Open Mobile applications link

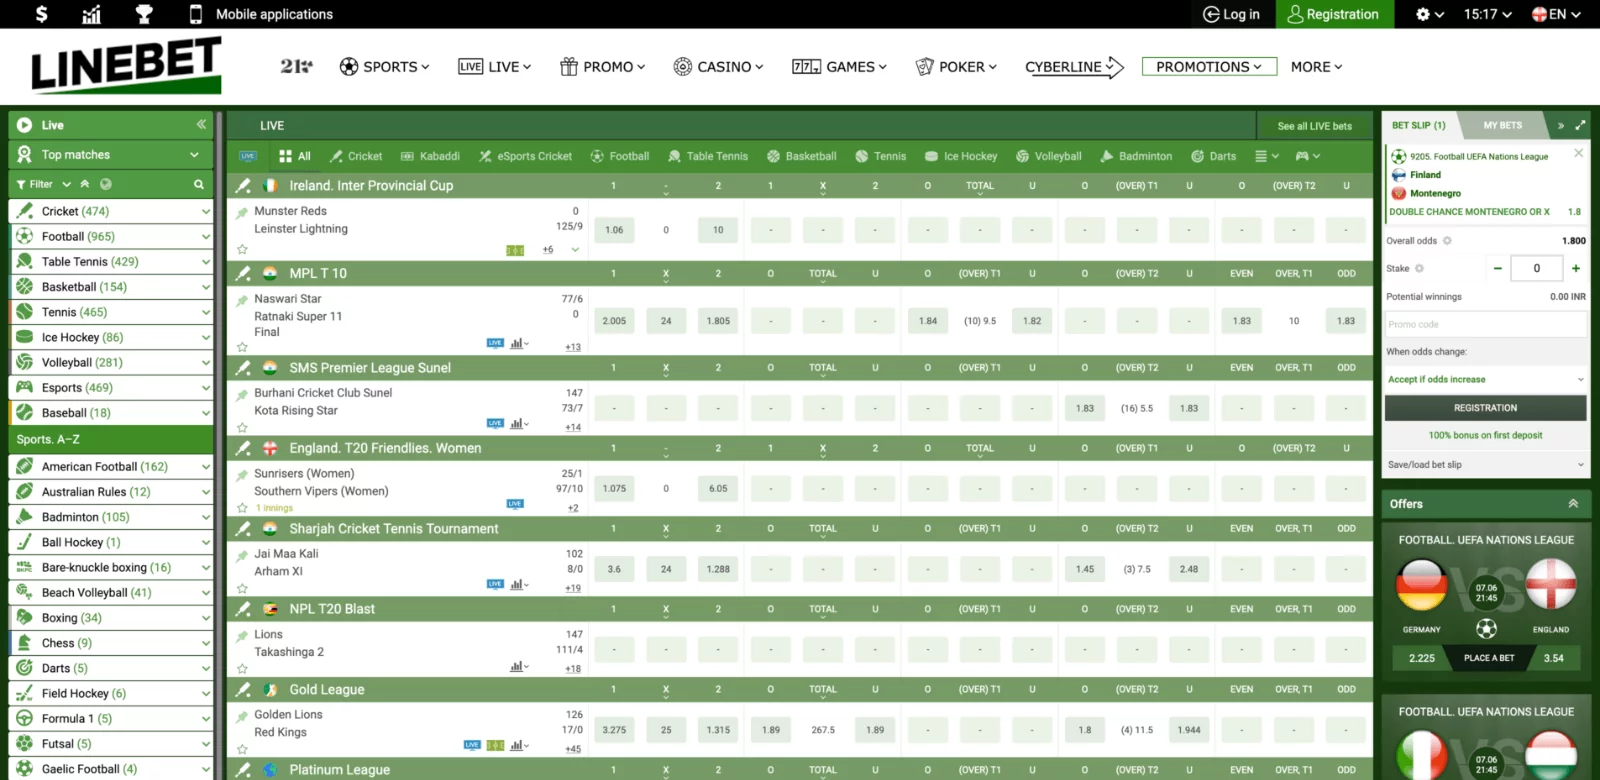261,14
